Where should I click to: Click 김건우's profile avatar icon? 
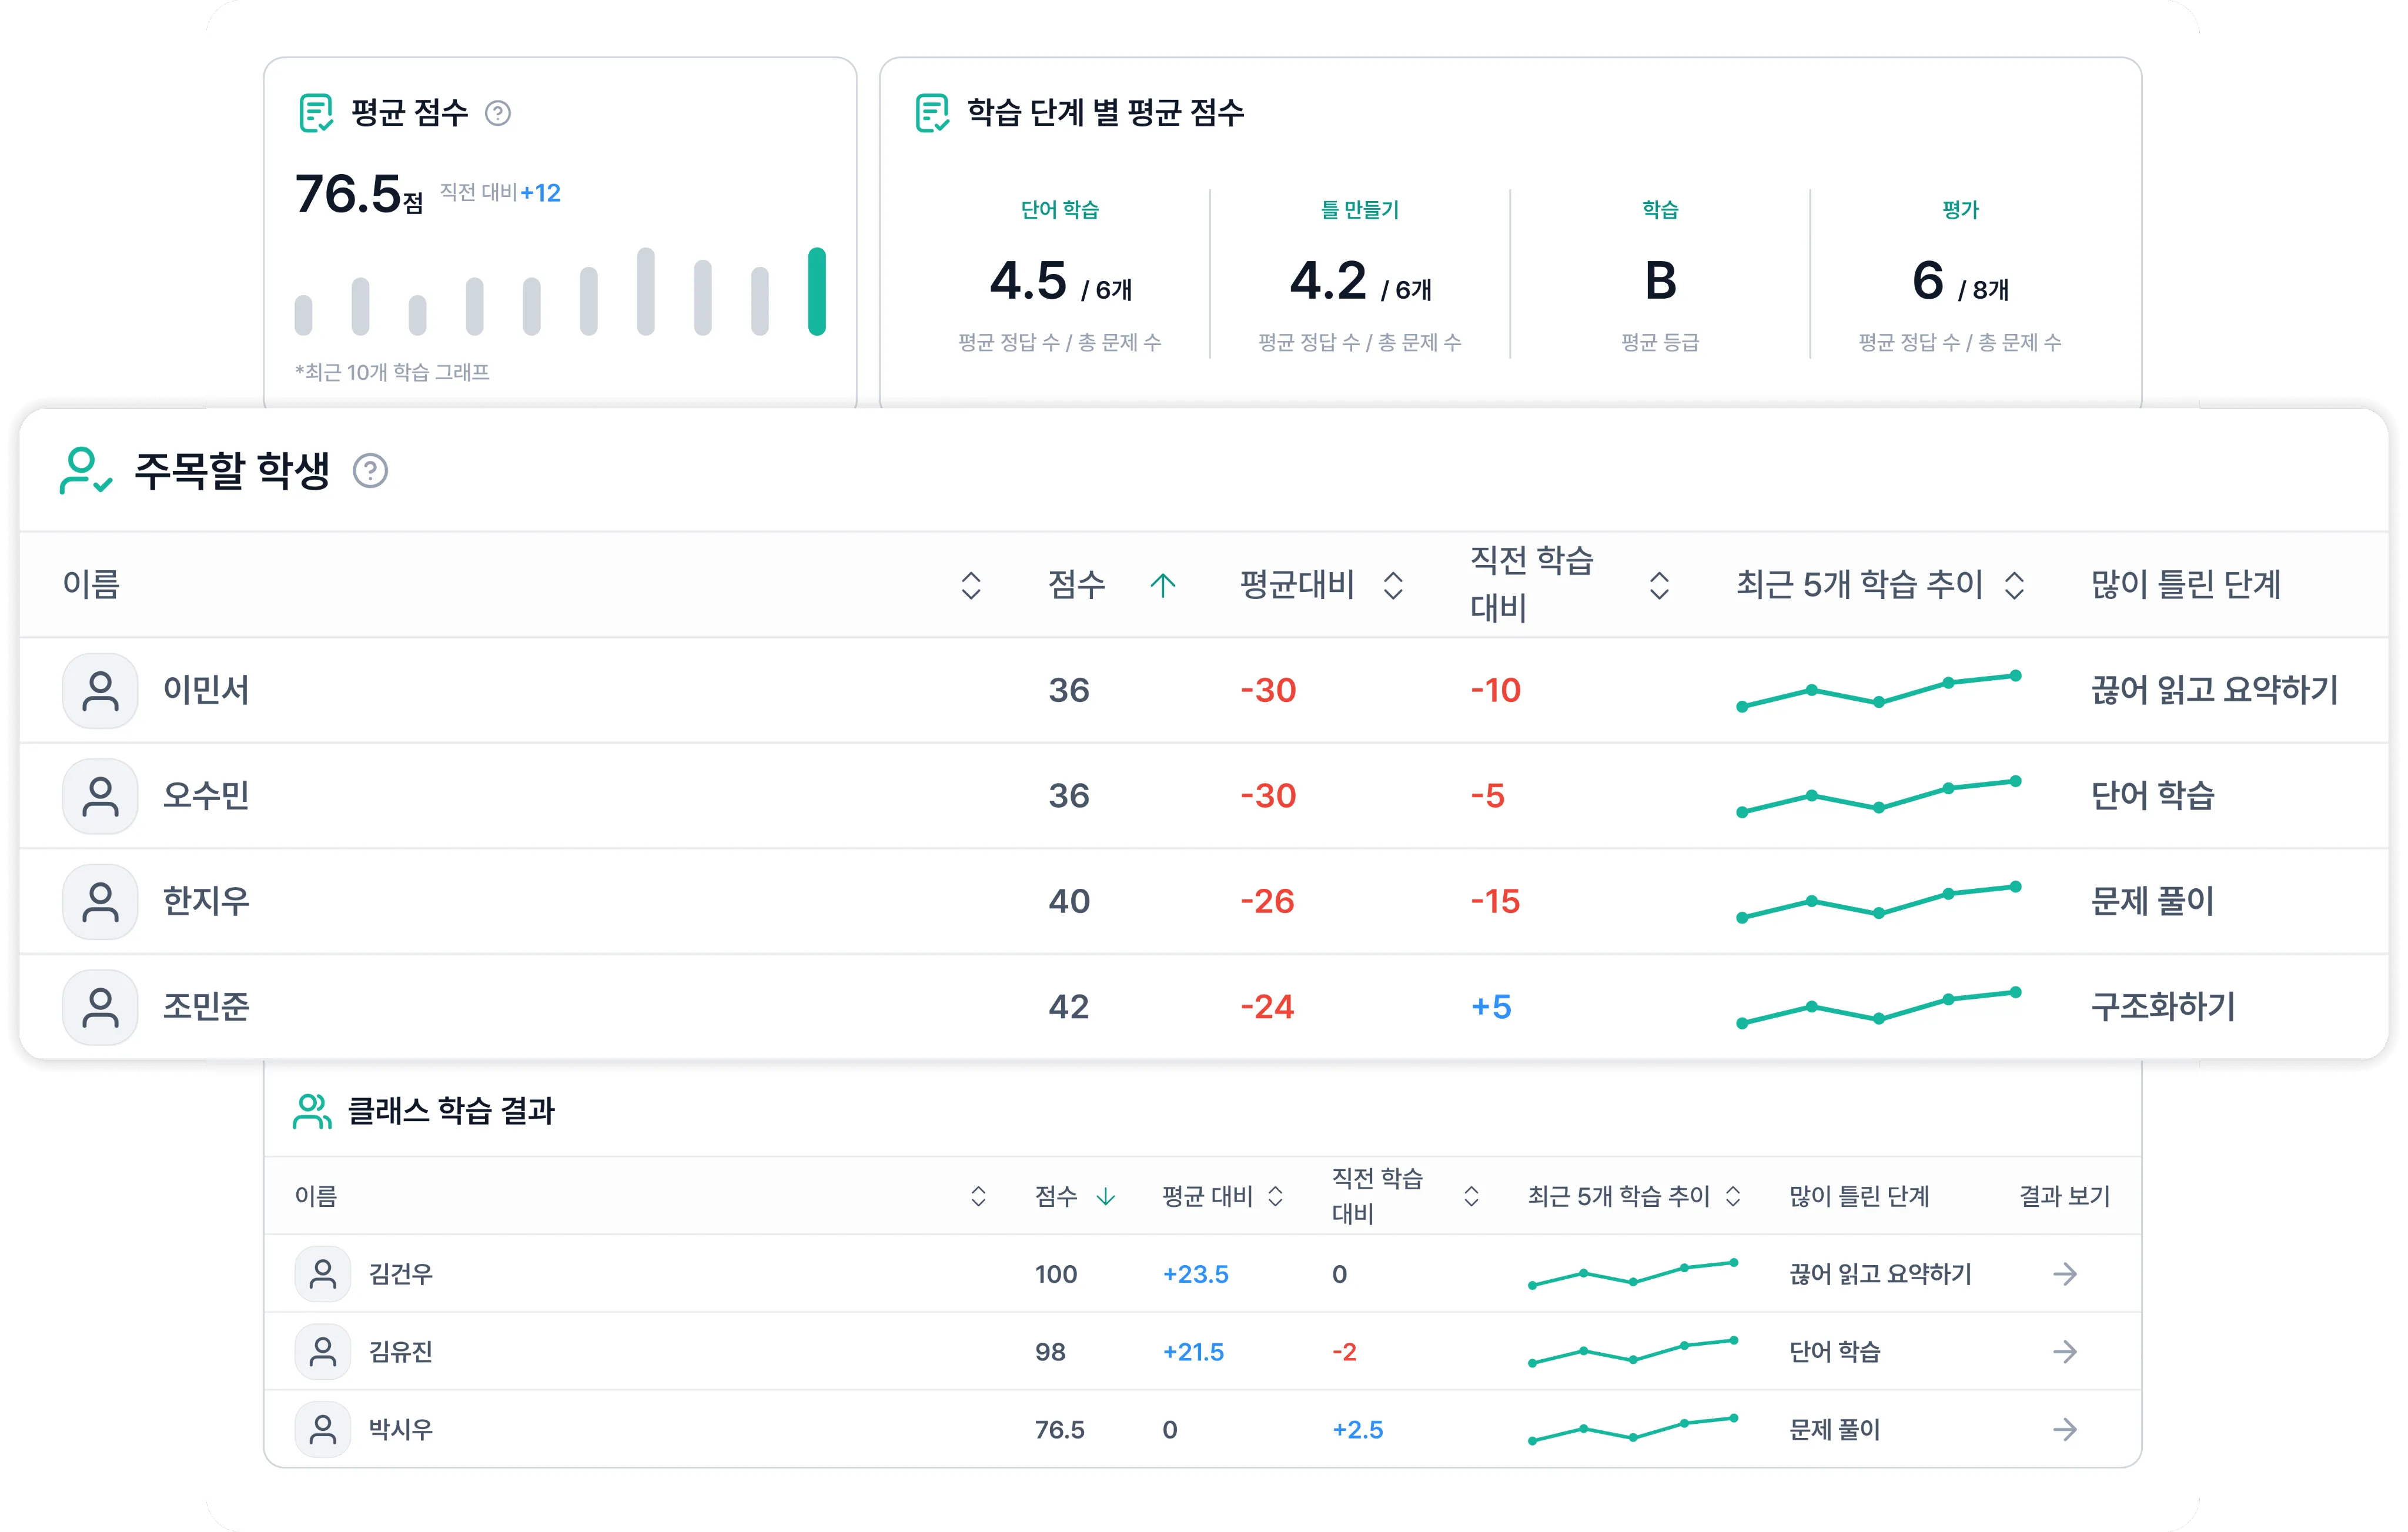click(322, 1273)
